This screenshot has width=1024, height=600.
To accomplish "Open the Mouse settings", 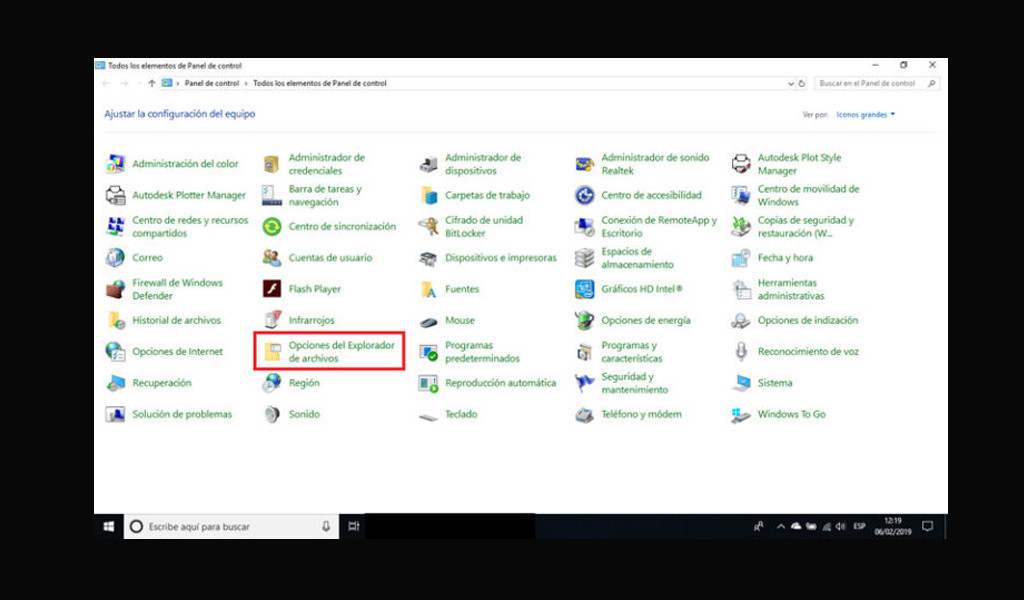I will click(459, 320).
